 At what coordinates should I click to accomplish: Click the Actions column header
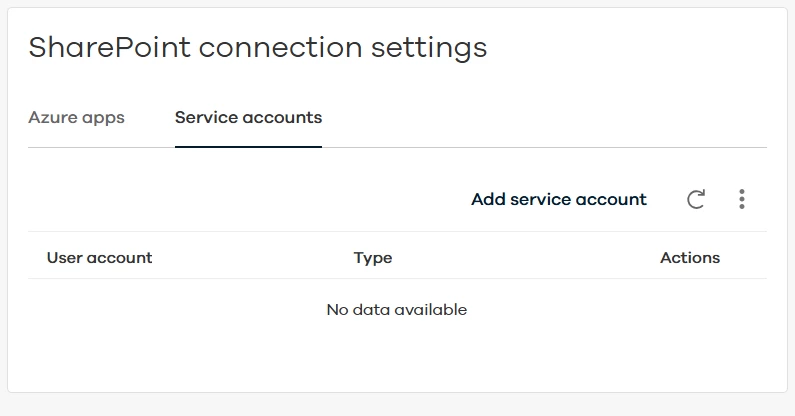(690, 258)
